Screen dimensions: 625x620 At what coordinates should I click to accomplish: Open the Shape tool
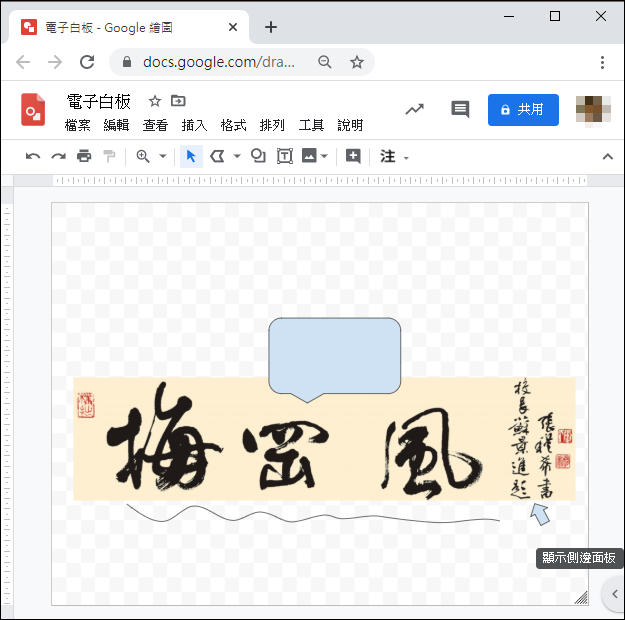(258, 156)
